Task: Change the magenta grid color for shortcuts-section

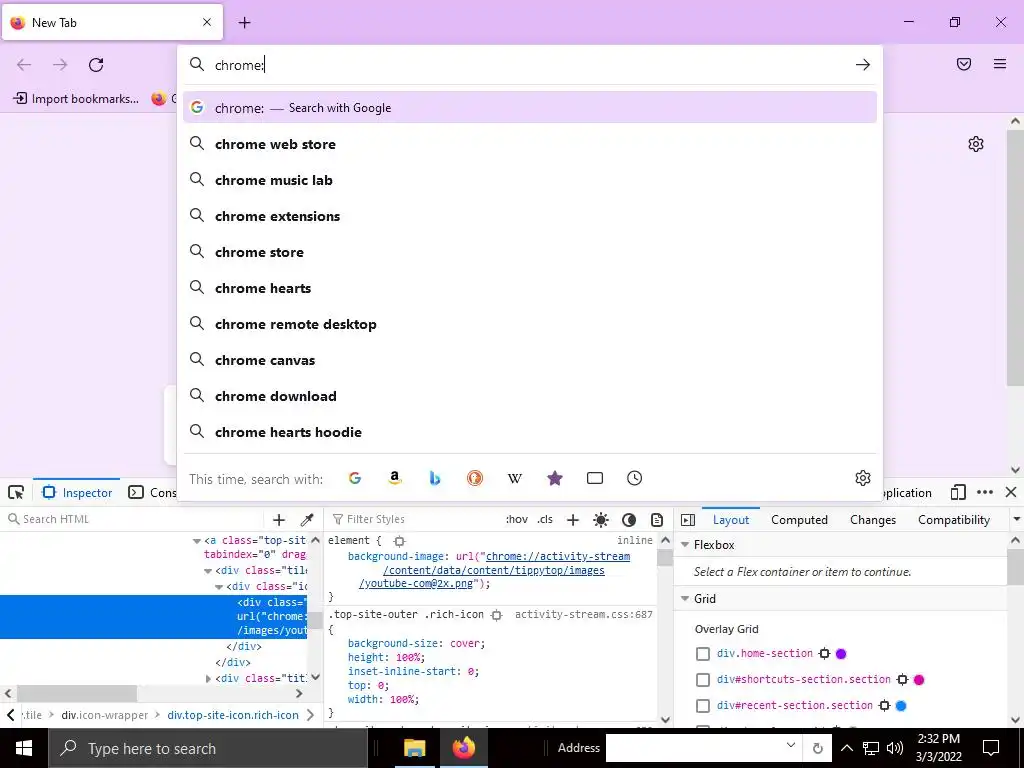Action: [x=919, y=680]
